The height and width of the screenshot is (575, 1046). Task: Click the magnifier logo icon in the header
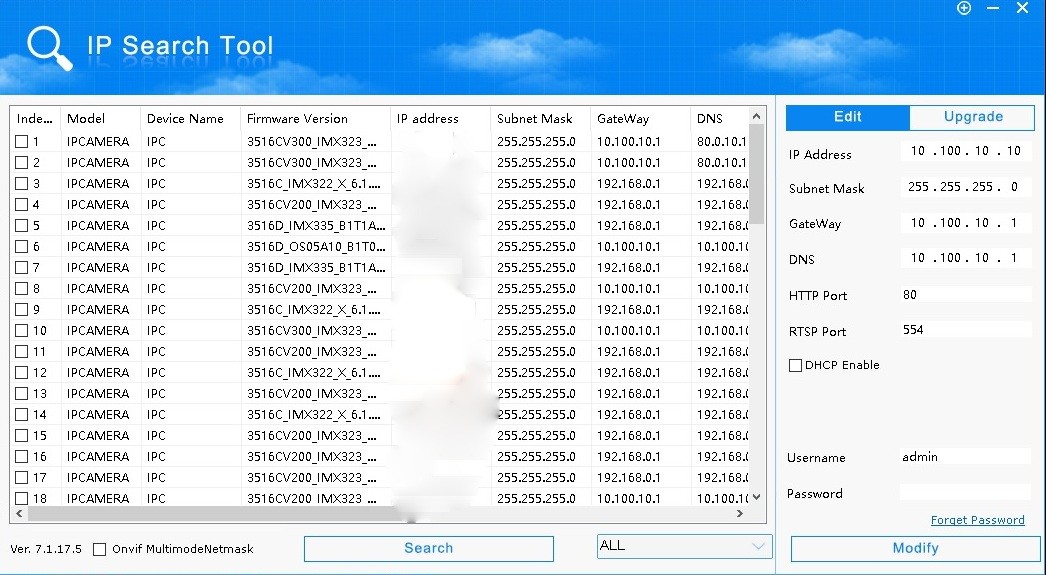point(49,49)
